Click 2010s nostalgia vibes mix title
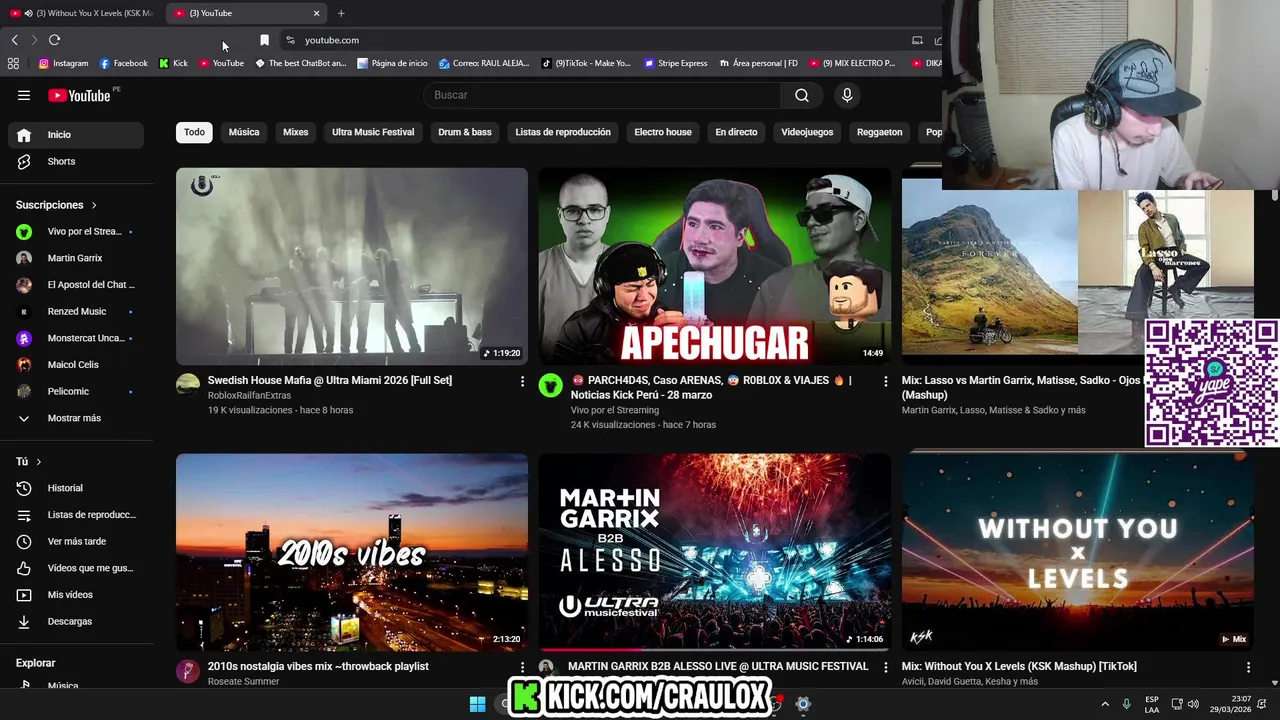The height and width of the screenshot is (720, 1280). pyautogui.click(x=318, y=667)
